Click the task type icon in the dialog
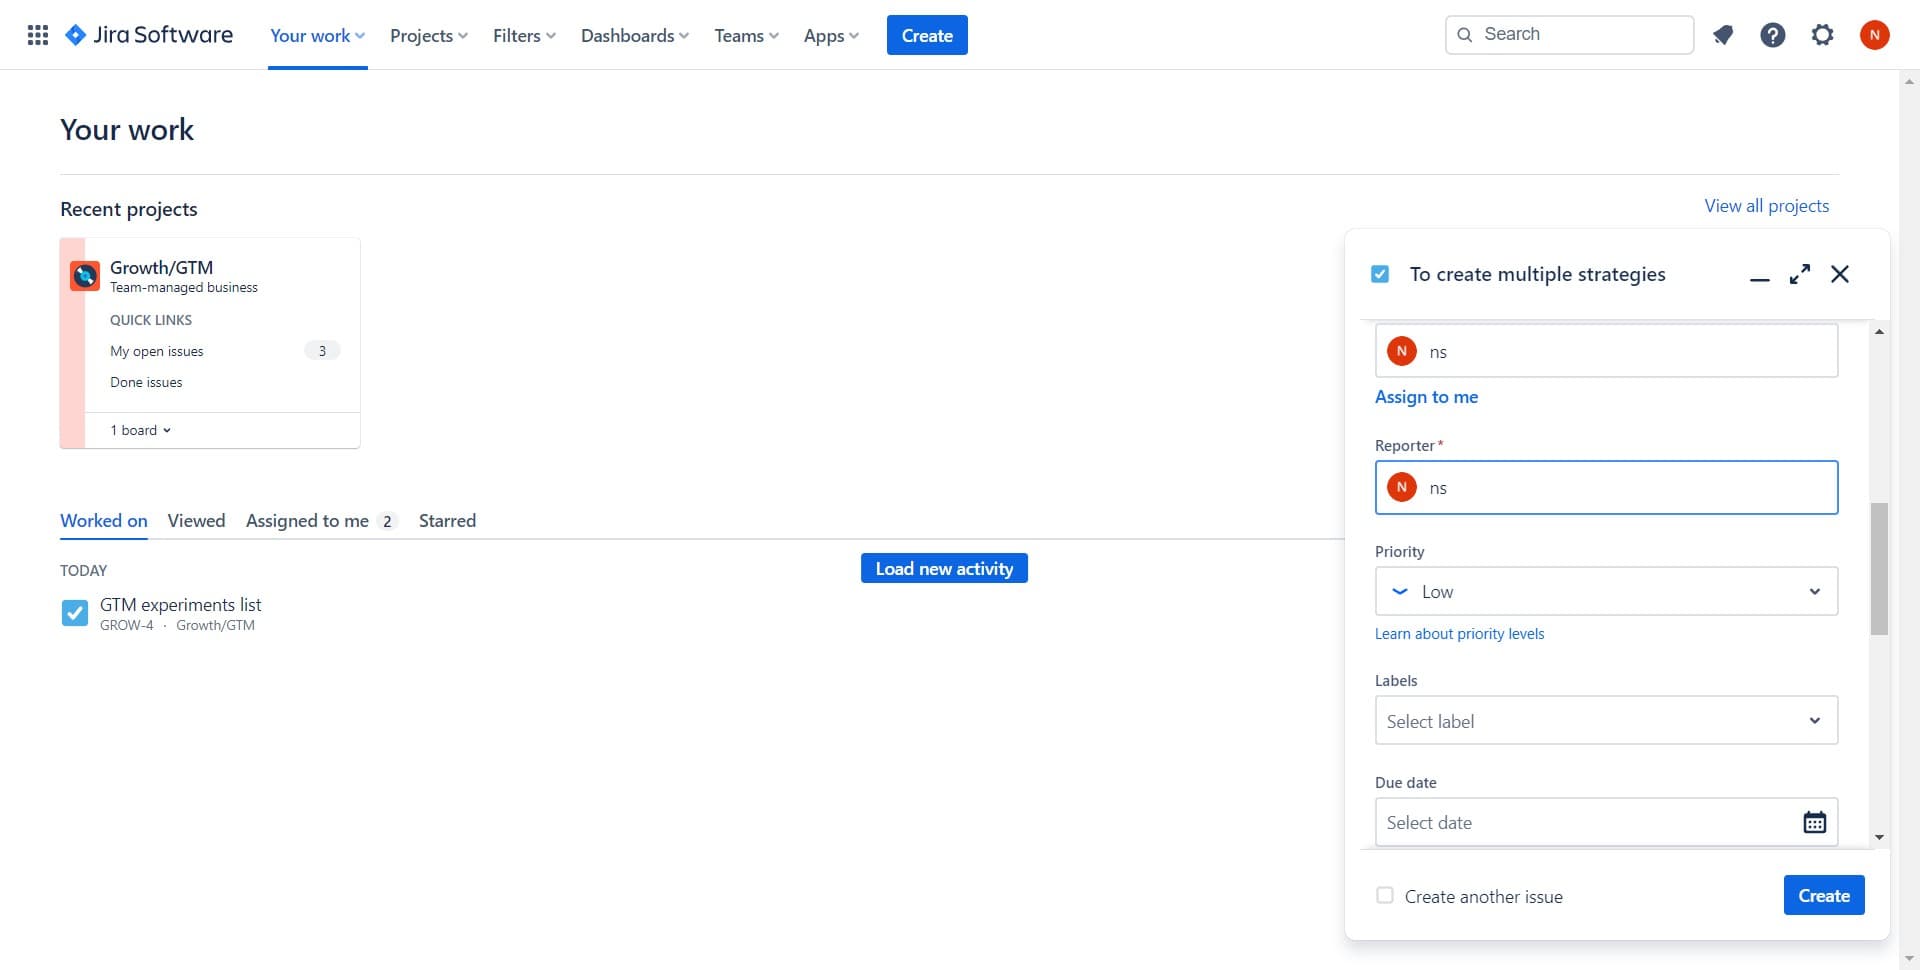The width and height of the screenshot is (1920, 970). click(x=1380, y=273)
